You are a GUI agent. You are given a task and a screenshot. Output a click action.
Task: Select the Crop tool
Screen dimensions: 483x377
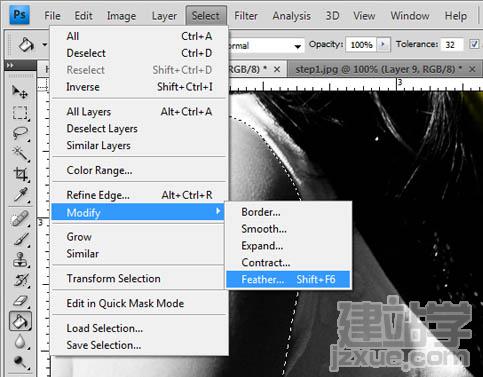[x=20, y=174]
